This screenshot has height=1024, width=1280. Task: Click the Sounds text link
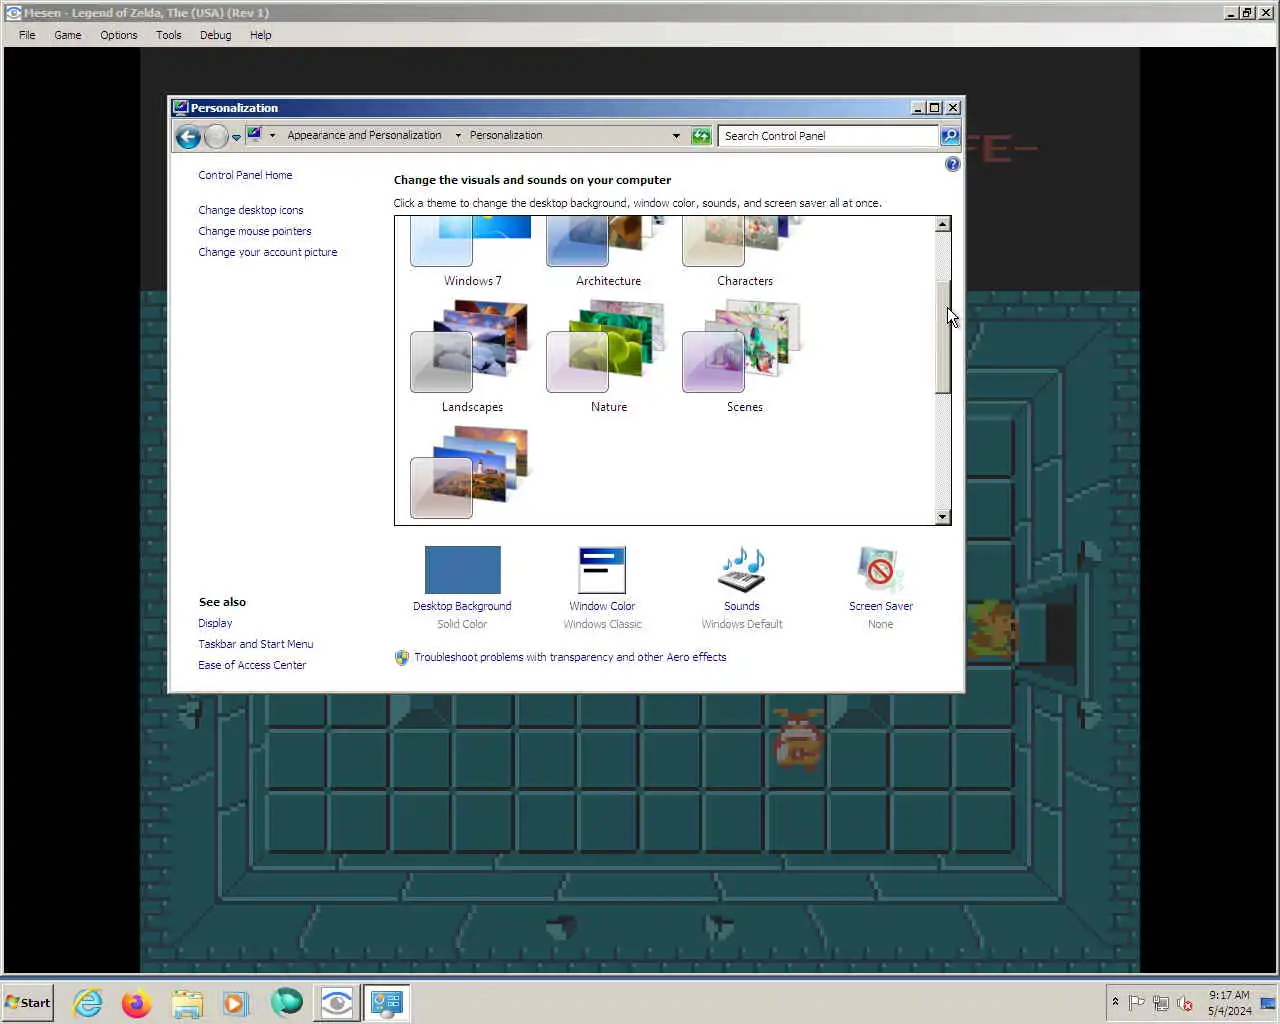pos(742,606)
